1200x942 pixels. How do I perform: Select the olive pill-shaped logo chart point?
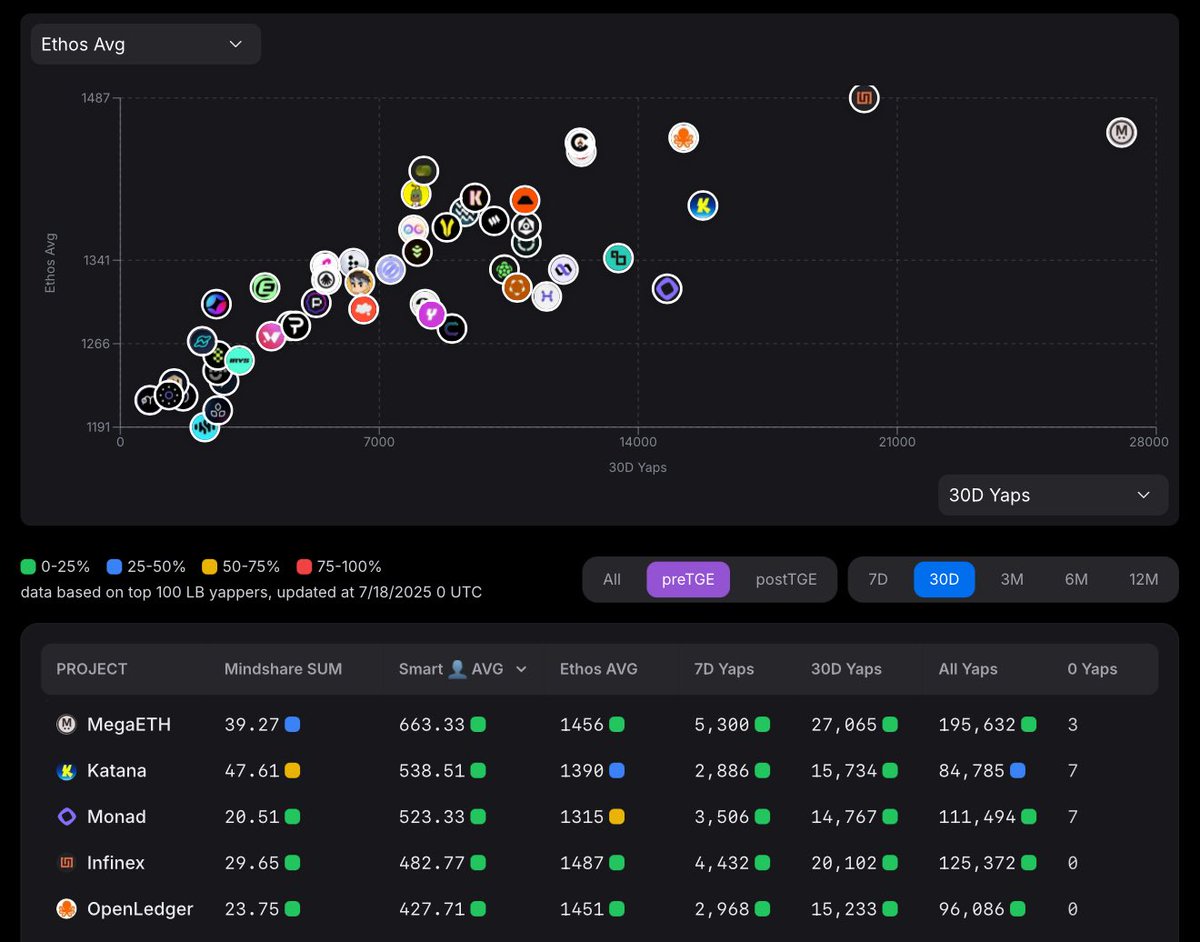pos(424,171)
